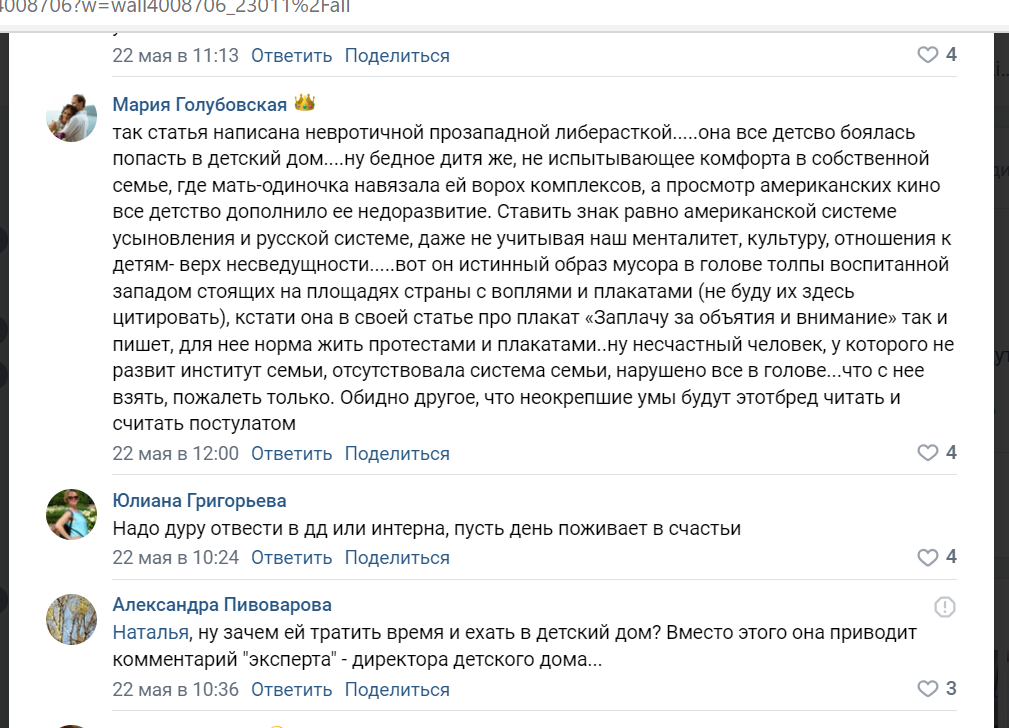Open Юлиана Григорьева profile name link

[x=199, y=501]
